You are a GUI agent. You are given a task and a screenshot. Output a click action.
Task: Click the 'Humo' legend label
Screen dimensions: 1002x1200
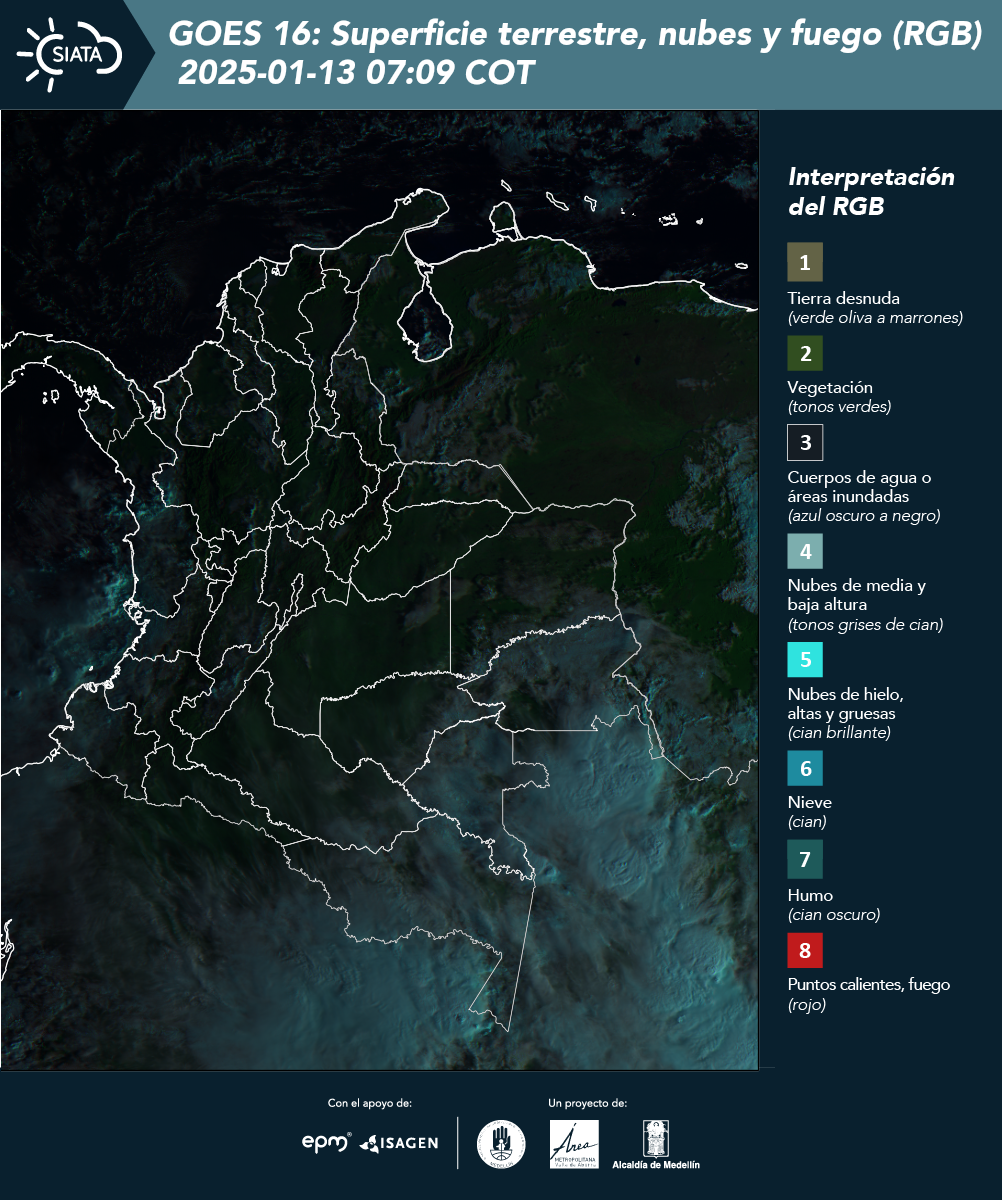(x=810, y=895)
